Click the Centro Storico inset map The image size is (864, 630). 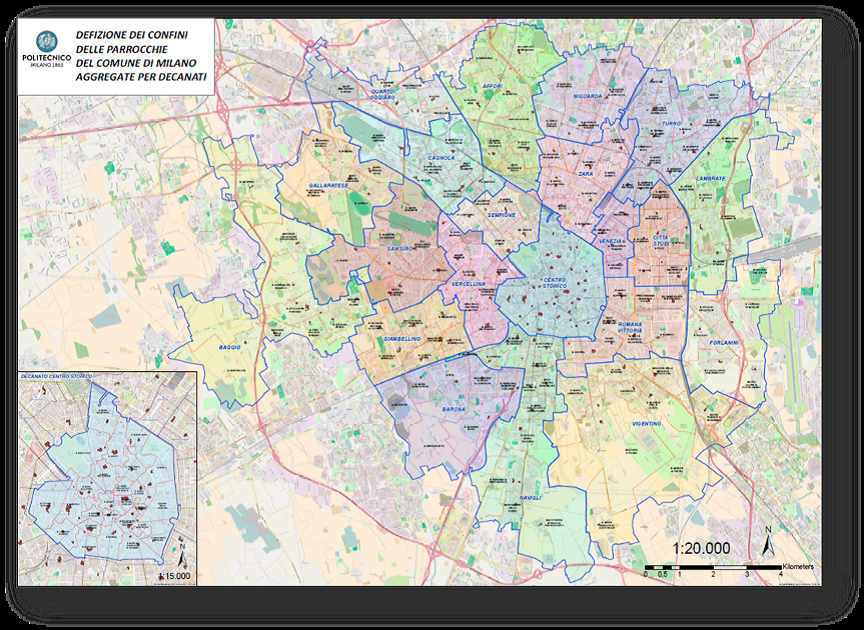(x=107, y=478)
